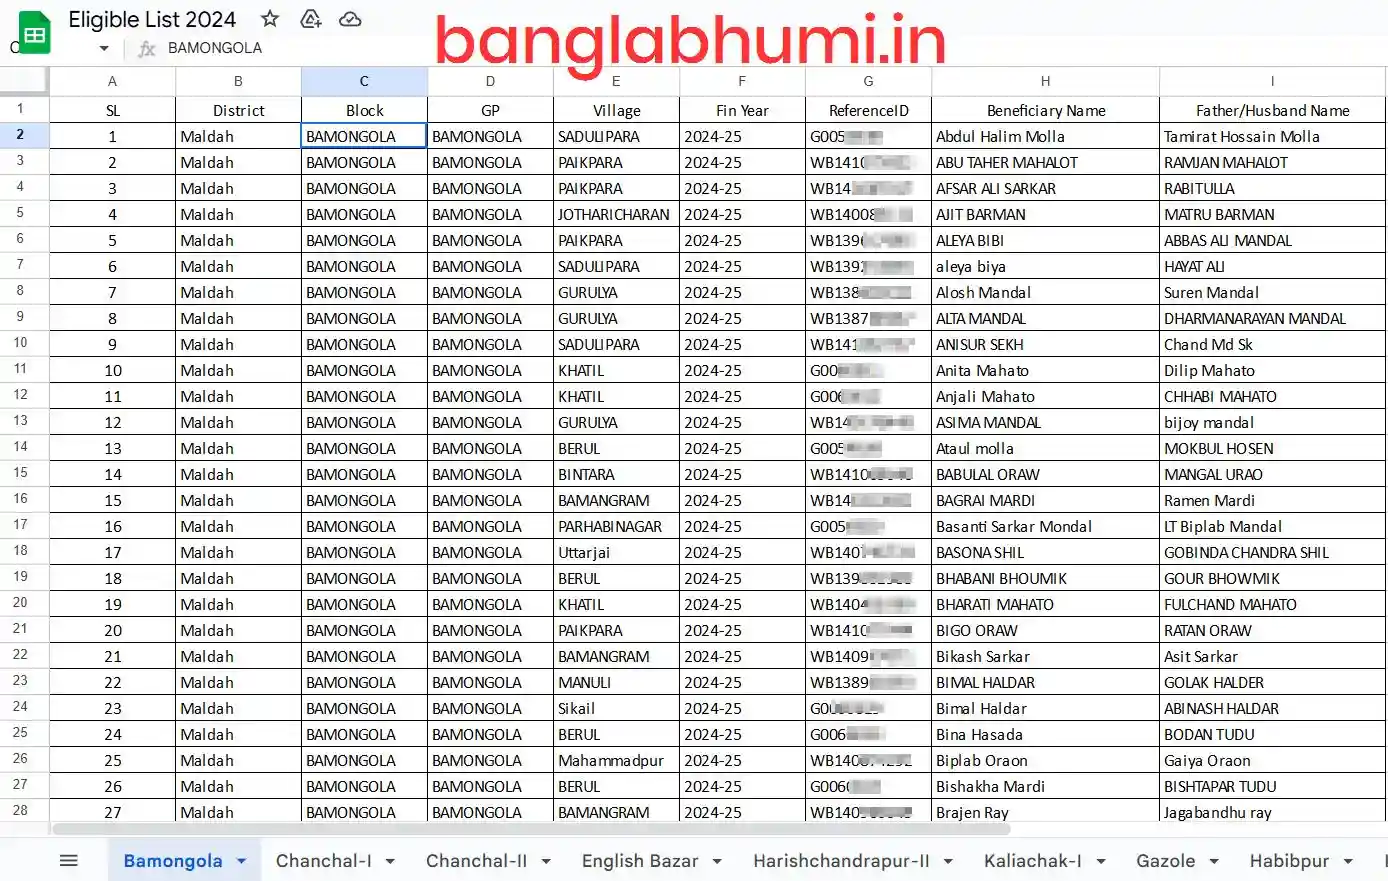This screenshot has width=1388, height=881.
Task: Select the cell BISHTAPAR TUDU
Action: click(x=1273, y=786)
